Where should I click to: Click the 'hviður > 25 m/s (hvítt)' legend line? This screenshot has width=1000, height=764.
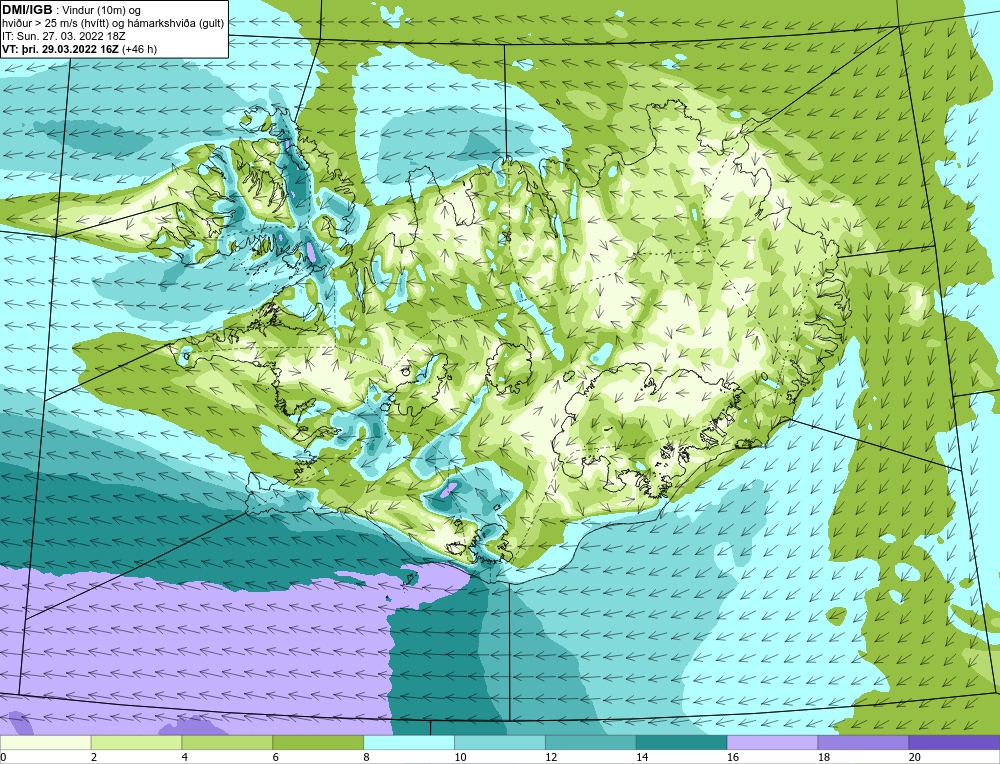pyautogui.click(x=55, y=23)
